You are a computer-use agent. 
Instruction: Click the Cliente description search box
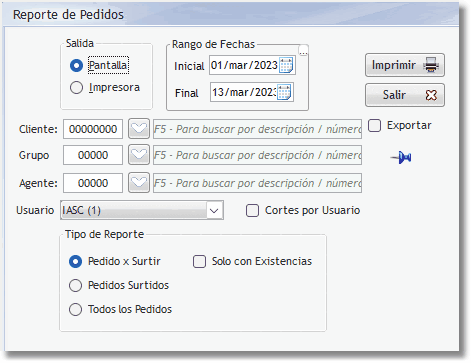(x=257, y=129)
